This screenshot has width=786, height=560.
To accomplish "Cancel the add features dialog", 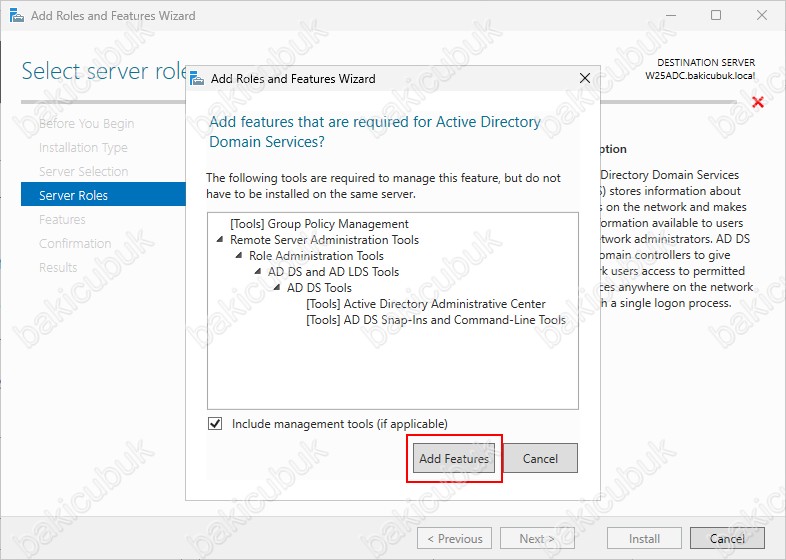I will [540, 458].
